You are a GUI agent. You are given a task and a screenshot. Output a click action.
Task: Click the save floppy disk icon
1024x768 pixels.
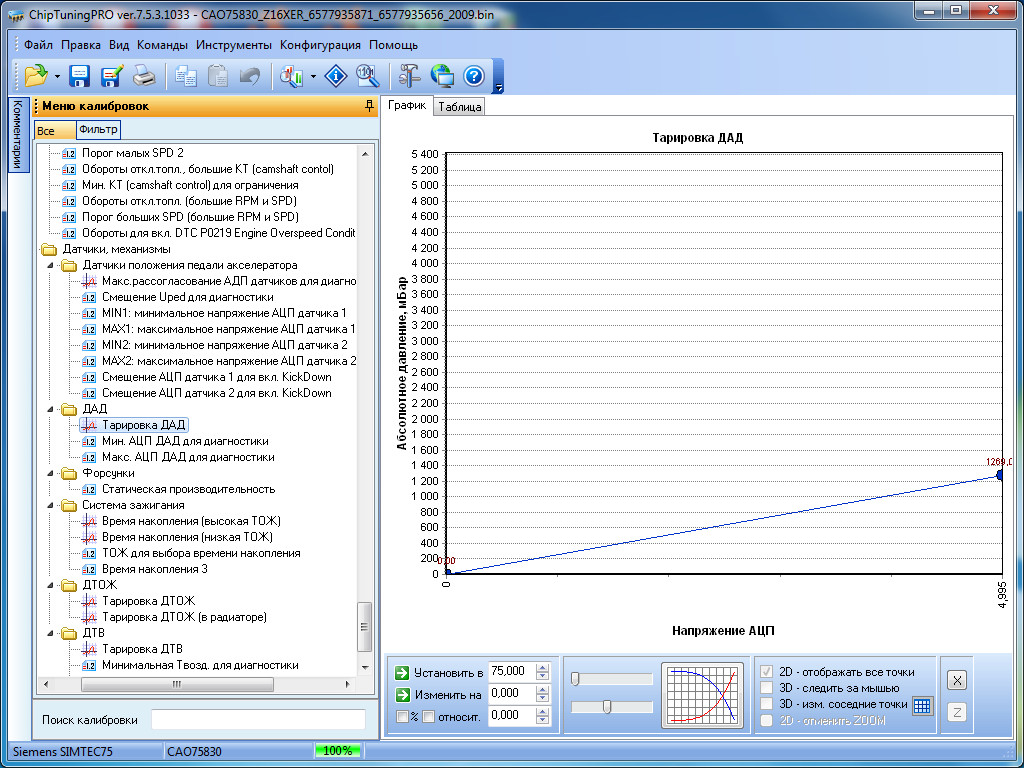pyautogui.click(x=80, y=76)
